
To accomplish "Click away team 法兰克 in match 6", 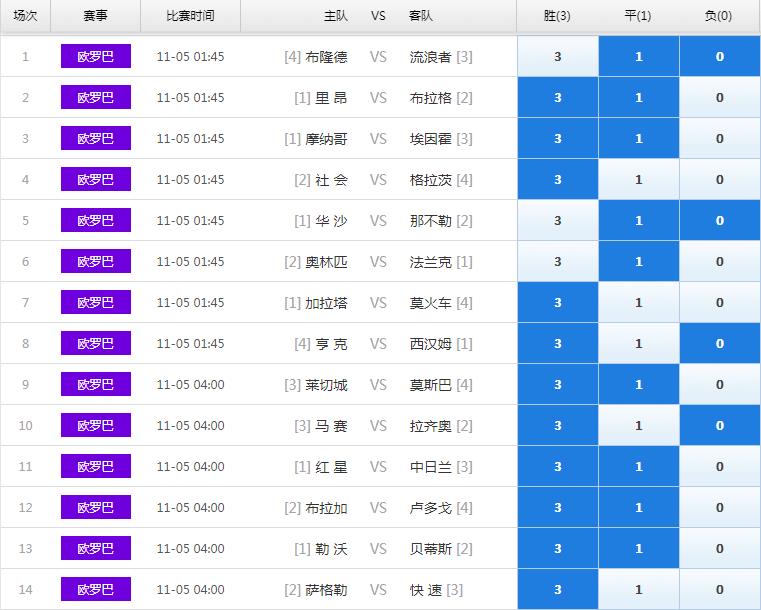I will click(430, 262).
